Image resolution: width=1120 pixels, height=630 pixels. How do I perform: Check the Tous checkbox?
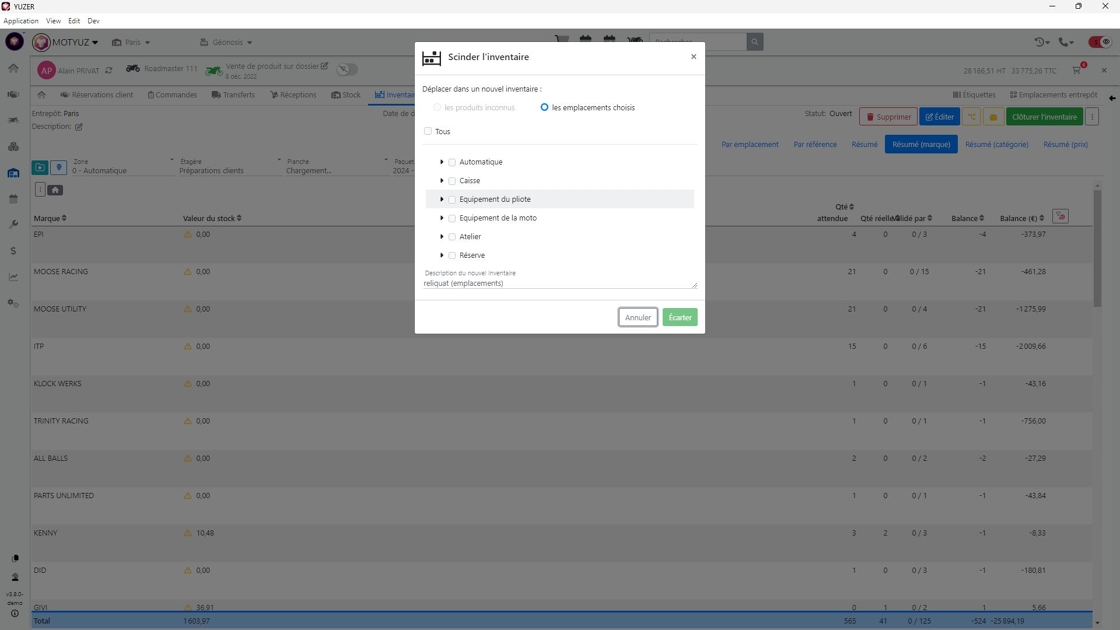tap(428, 131)
